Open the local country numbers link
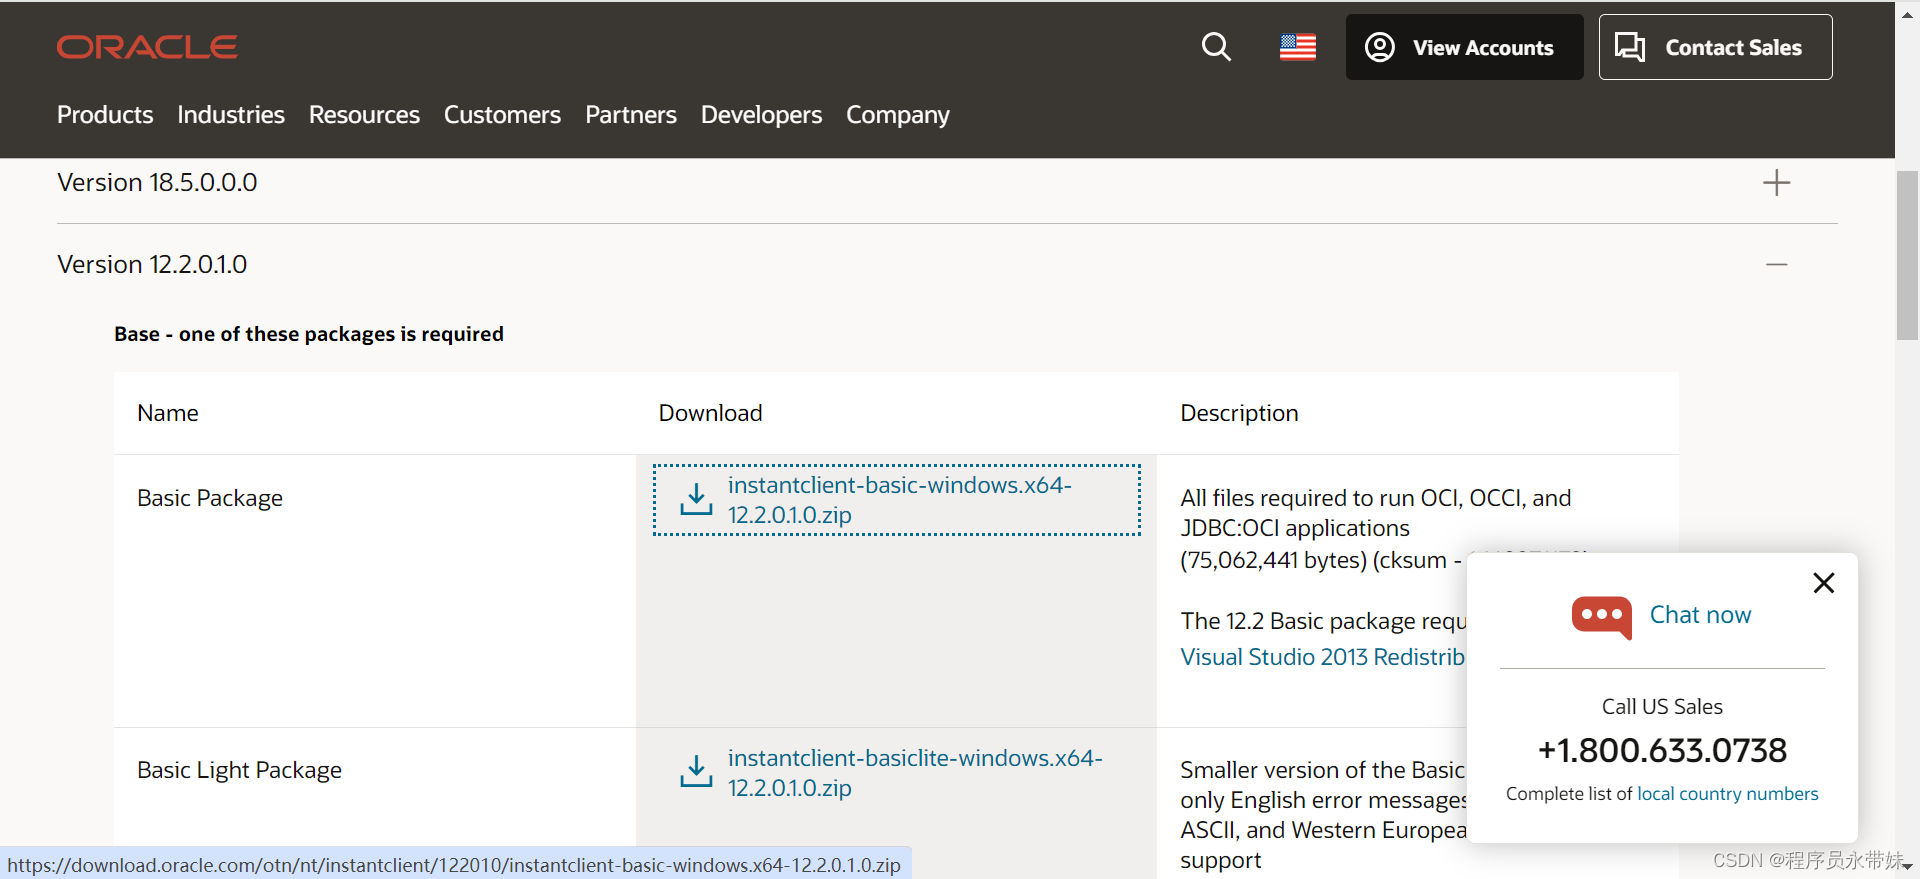The height and width of the screenshot is (879, 1920). pos(1727,794)
